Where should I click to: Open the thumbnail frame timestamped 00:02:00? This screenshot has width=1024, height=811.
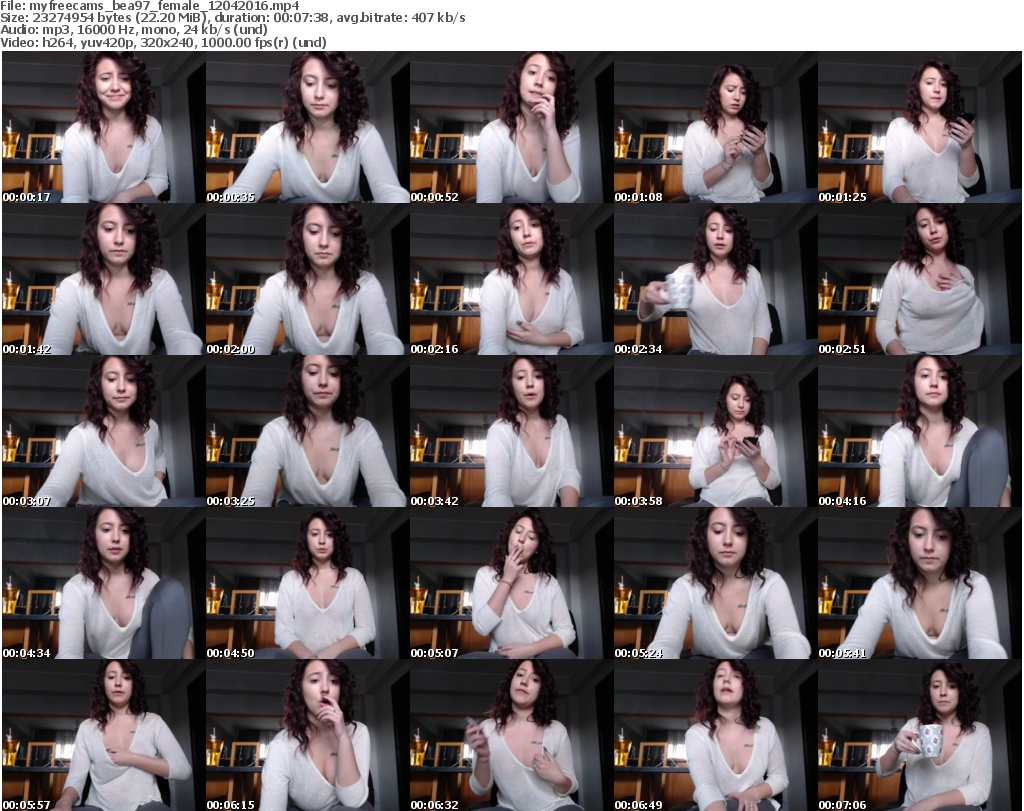tap(308, 279)
